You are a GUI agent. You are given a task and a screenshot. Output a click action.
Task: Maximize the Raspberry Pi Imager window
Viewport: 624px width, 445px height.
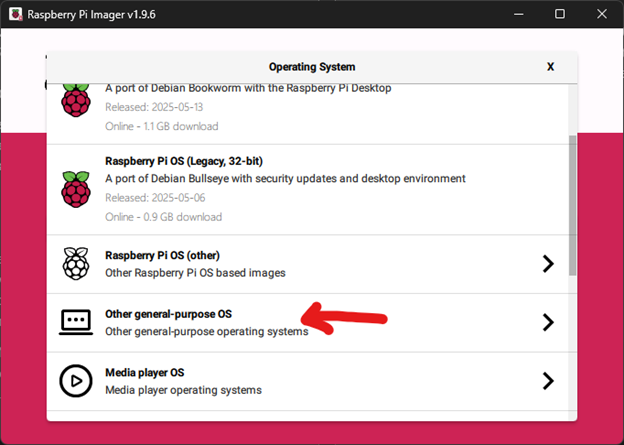click(560, 14)
